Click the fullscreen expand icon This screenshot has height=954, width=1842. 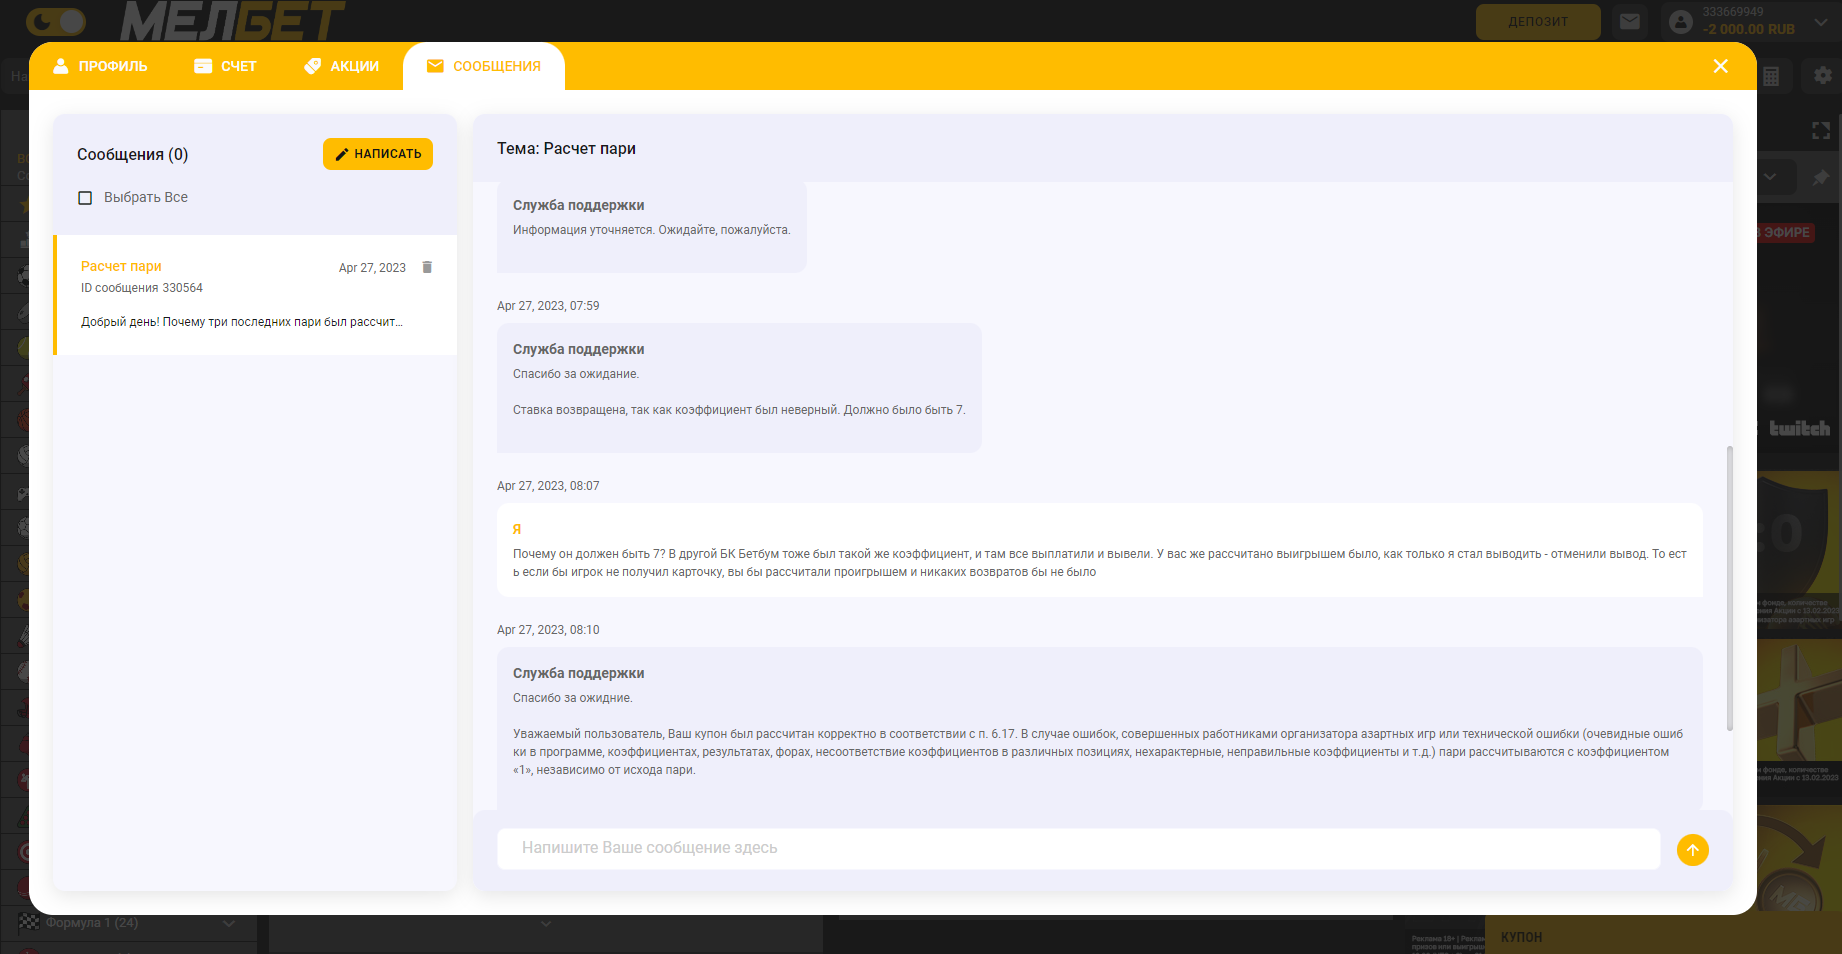tap(1820, 131)
